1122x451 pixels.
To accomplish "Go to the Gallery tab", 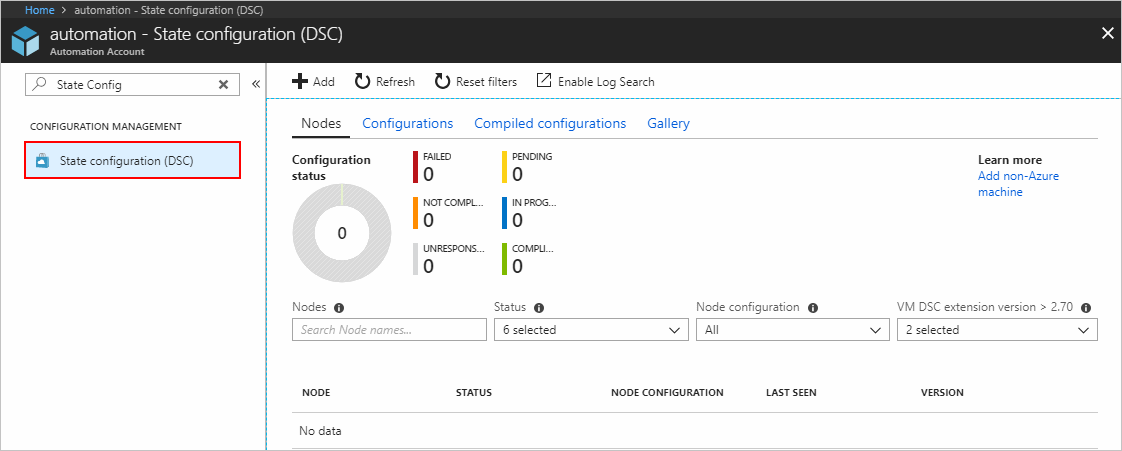I will click(x=668, y=124).
